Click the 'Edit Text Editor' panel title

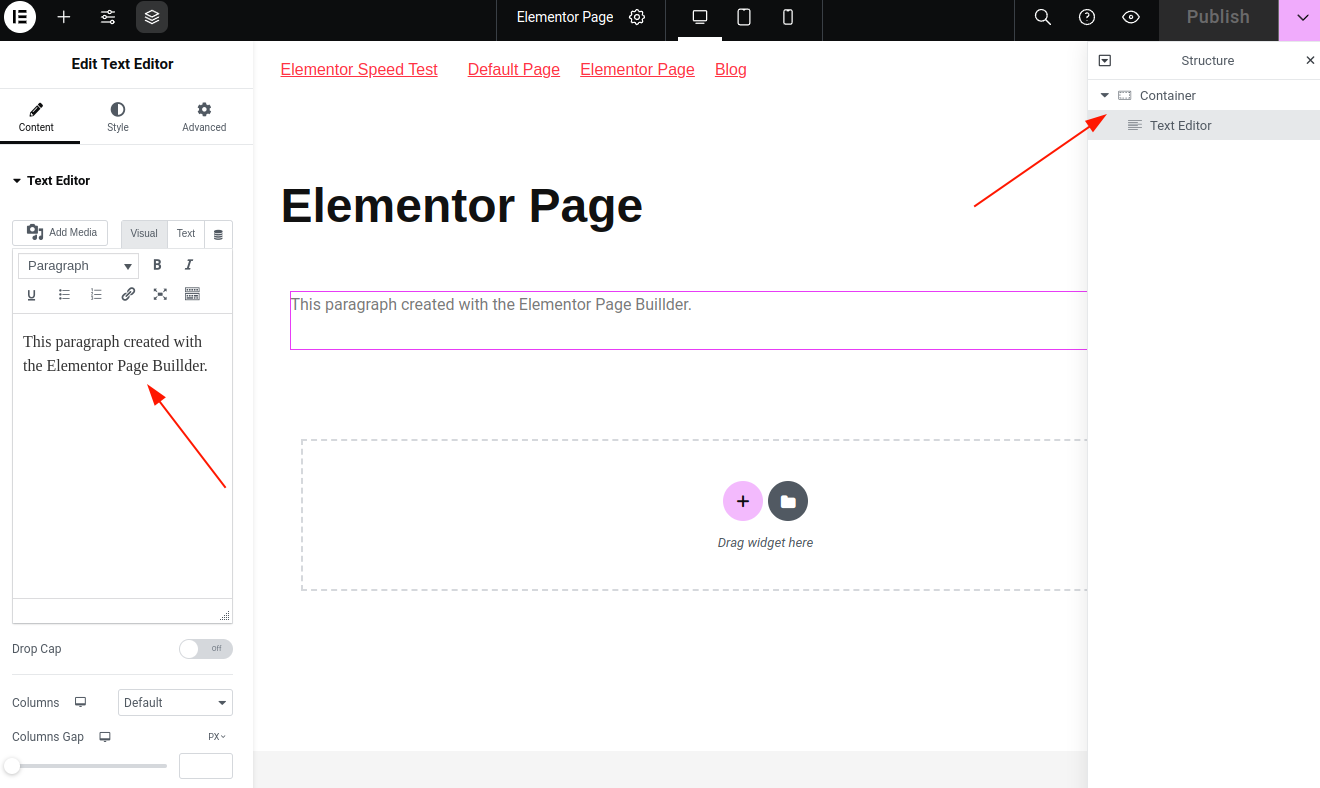[x=122, y=64]
